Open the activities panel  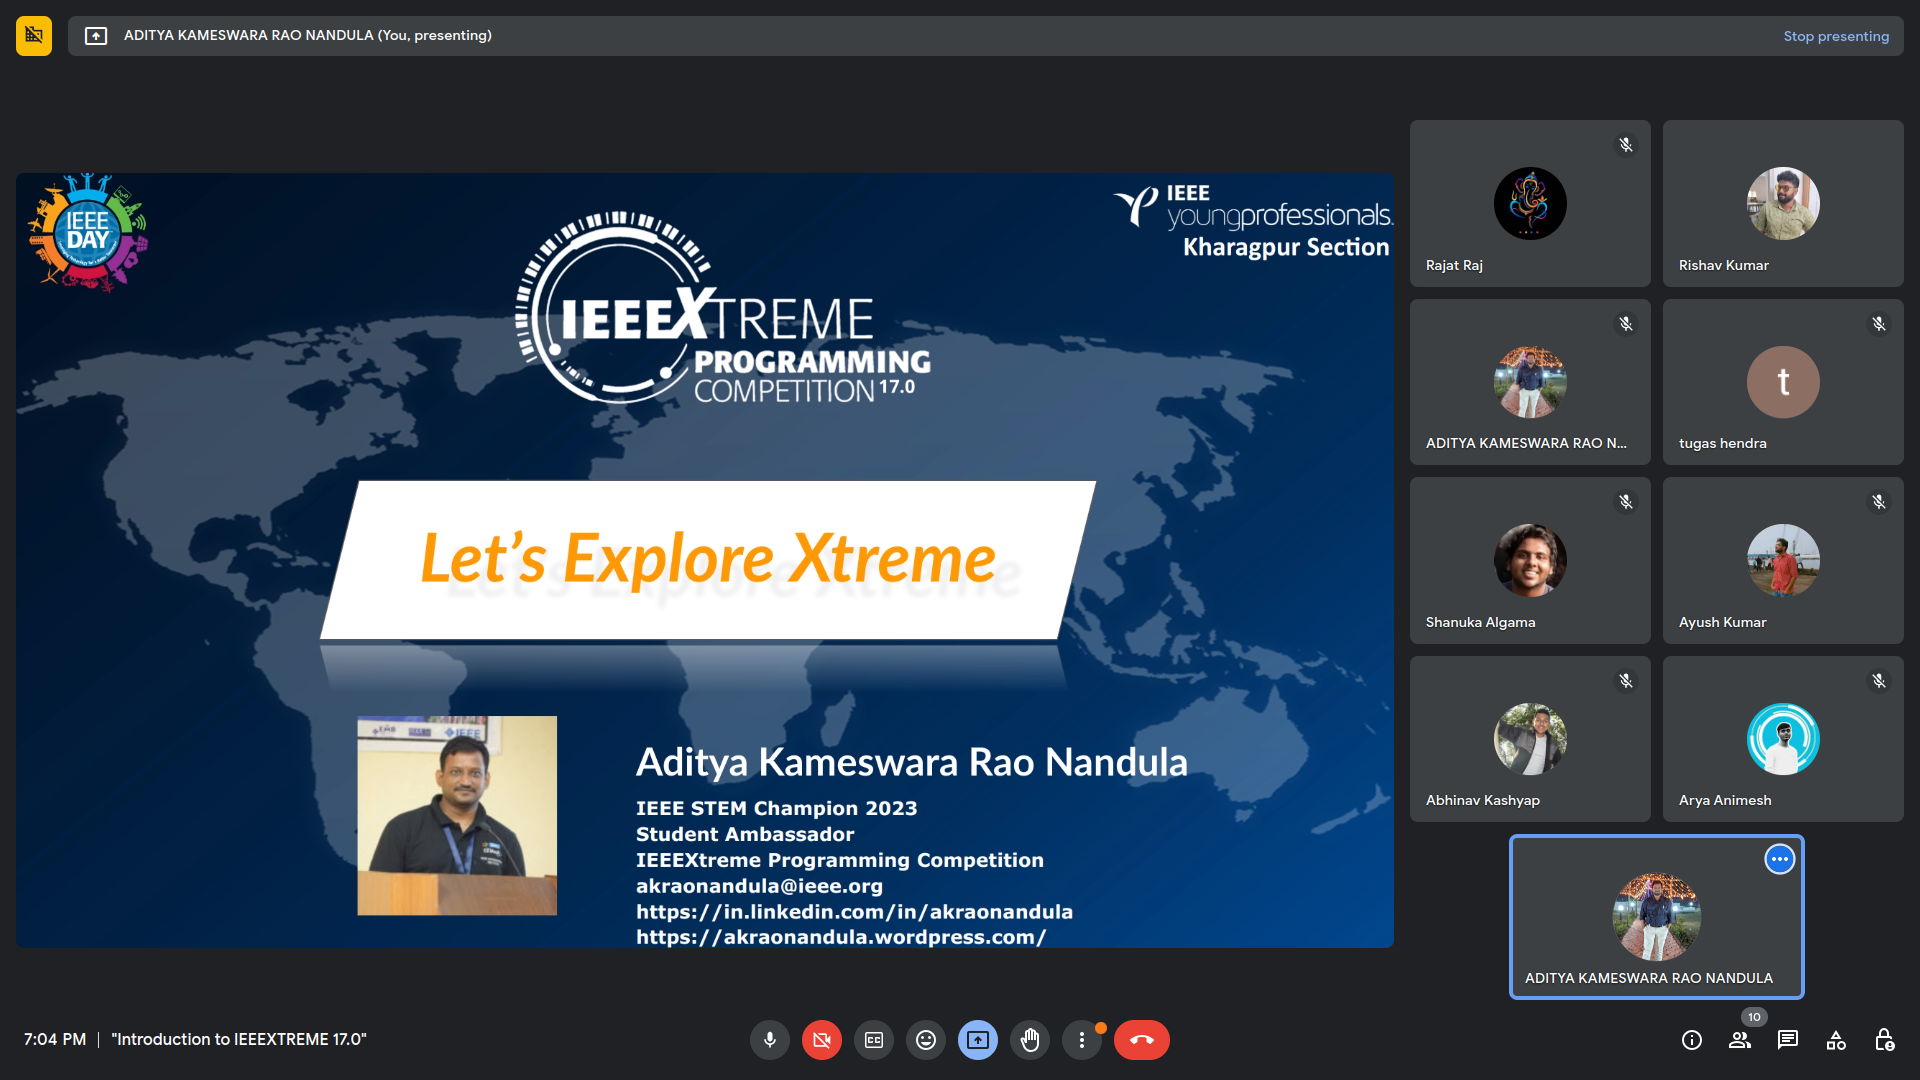point(1836,1040)
